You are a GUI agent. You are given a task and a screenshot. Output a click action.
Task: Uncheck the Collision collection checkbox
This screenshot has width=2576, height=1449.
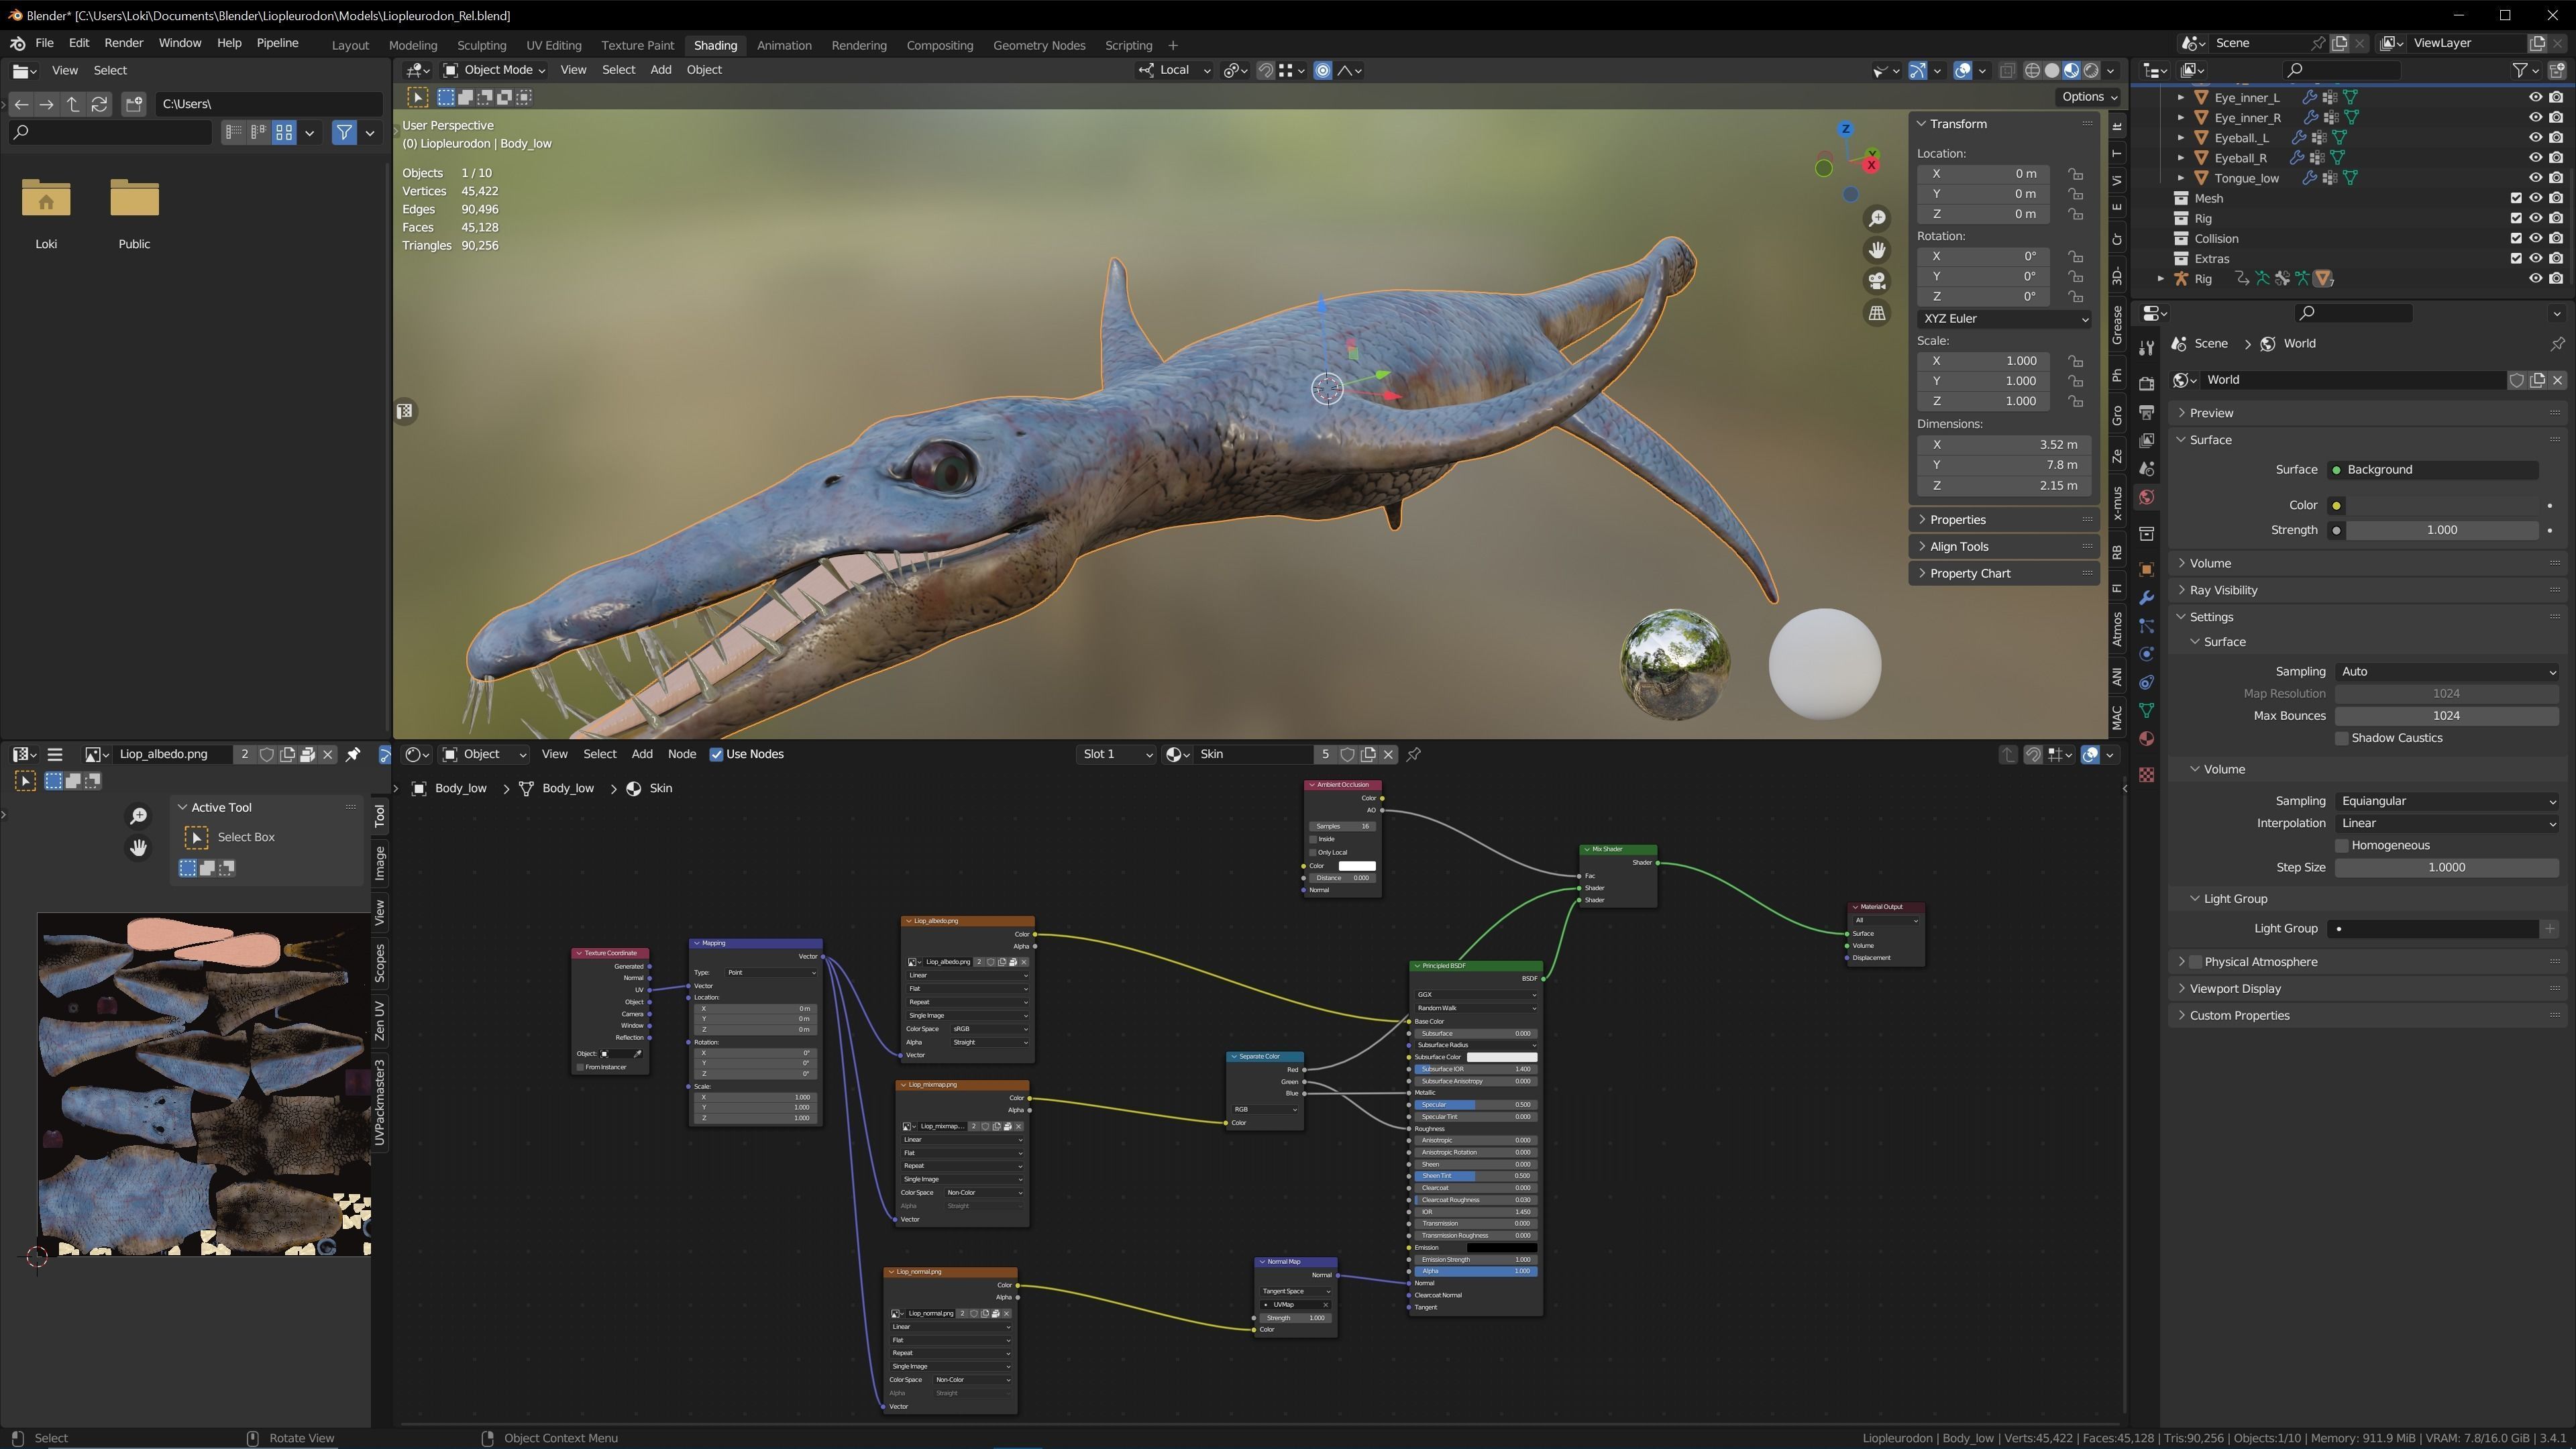[x=2516, y=238]
